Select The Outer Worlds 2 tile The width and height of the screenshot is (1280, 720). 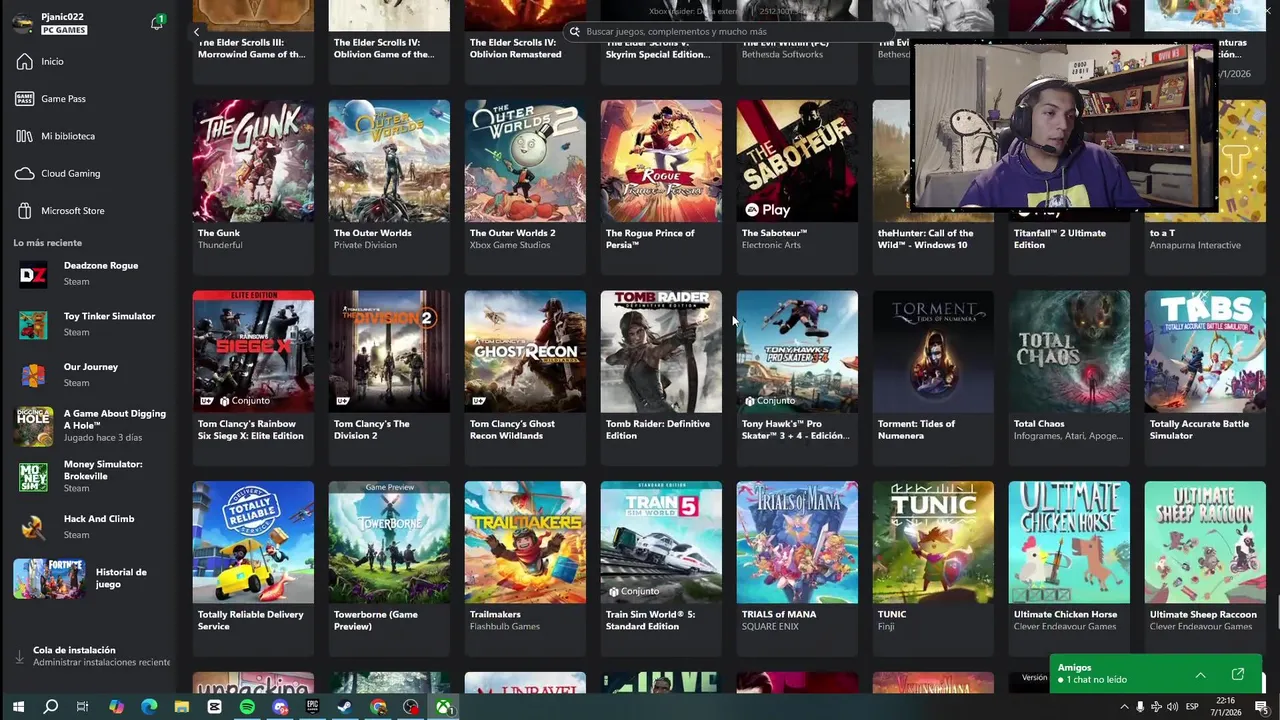525,186
